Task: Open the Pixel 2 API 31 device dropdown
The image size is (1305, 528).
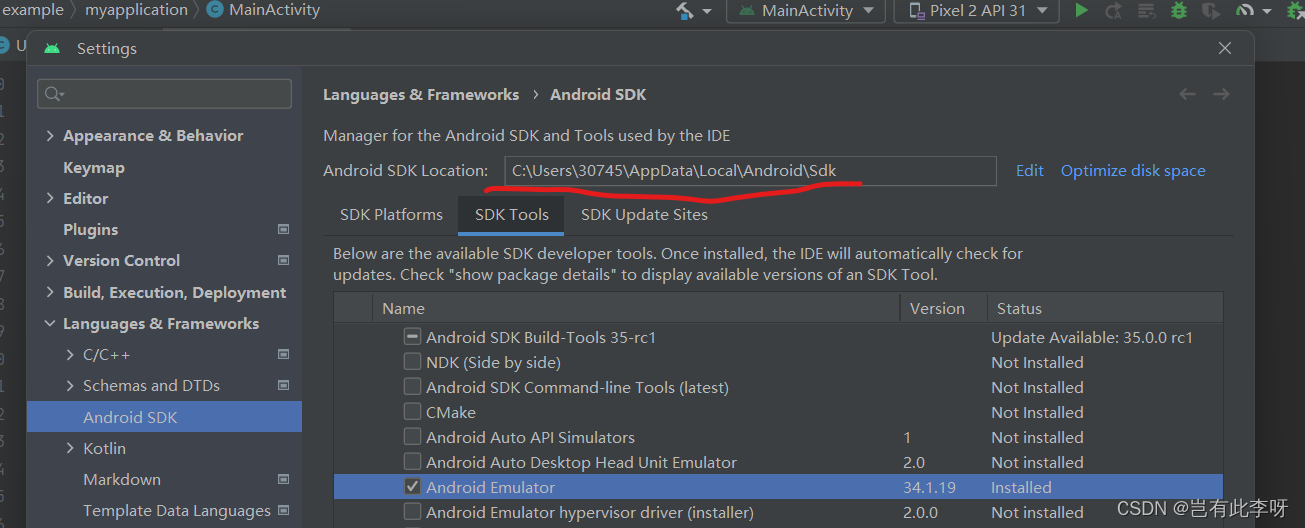Action: (976, 11)
